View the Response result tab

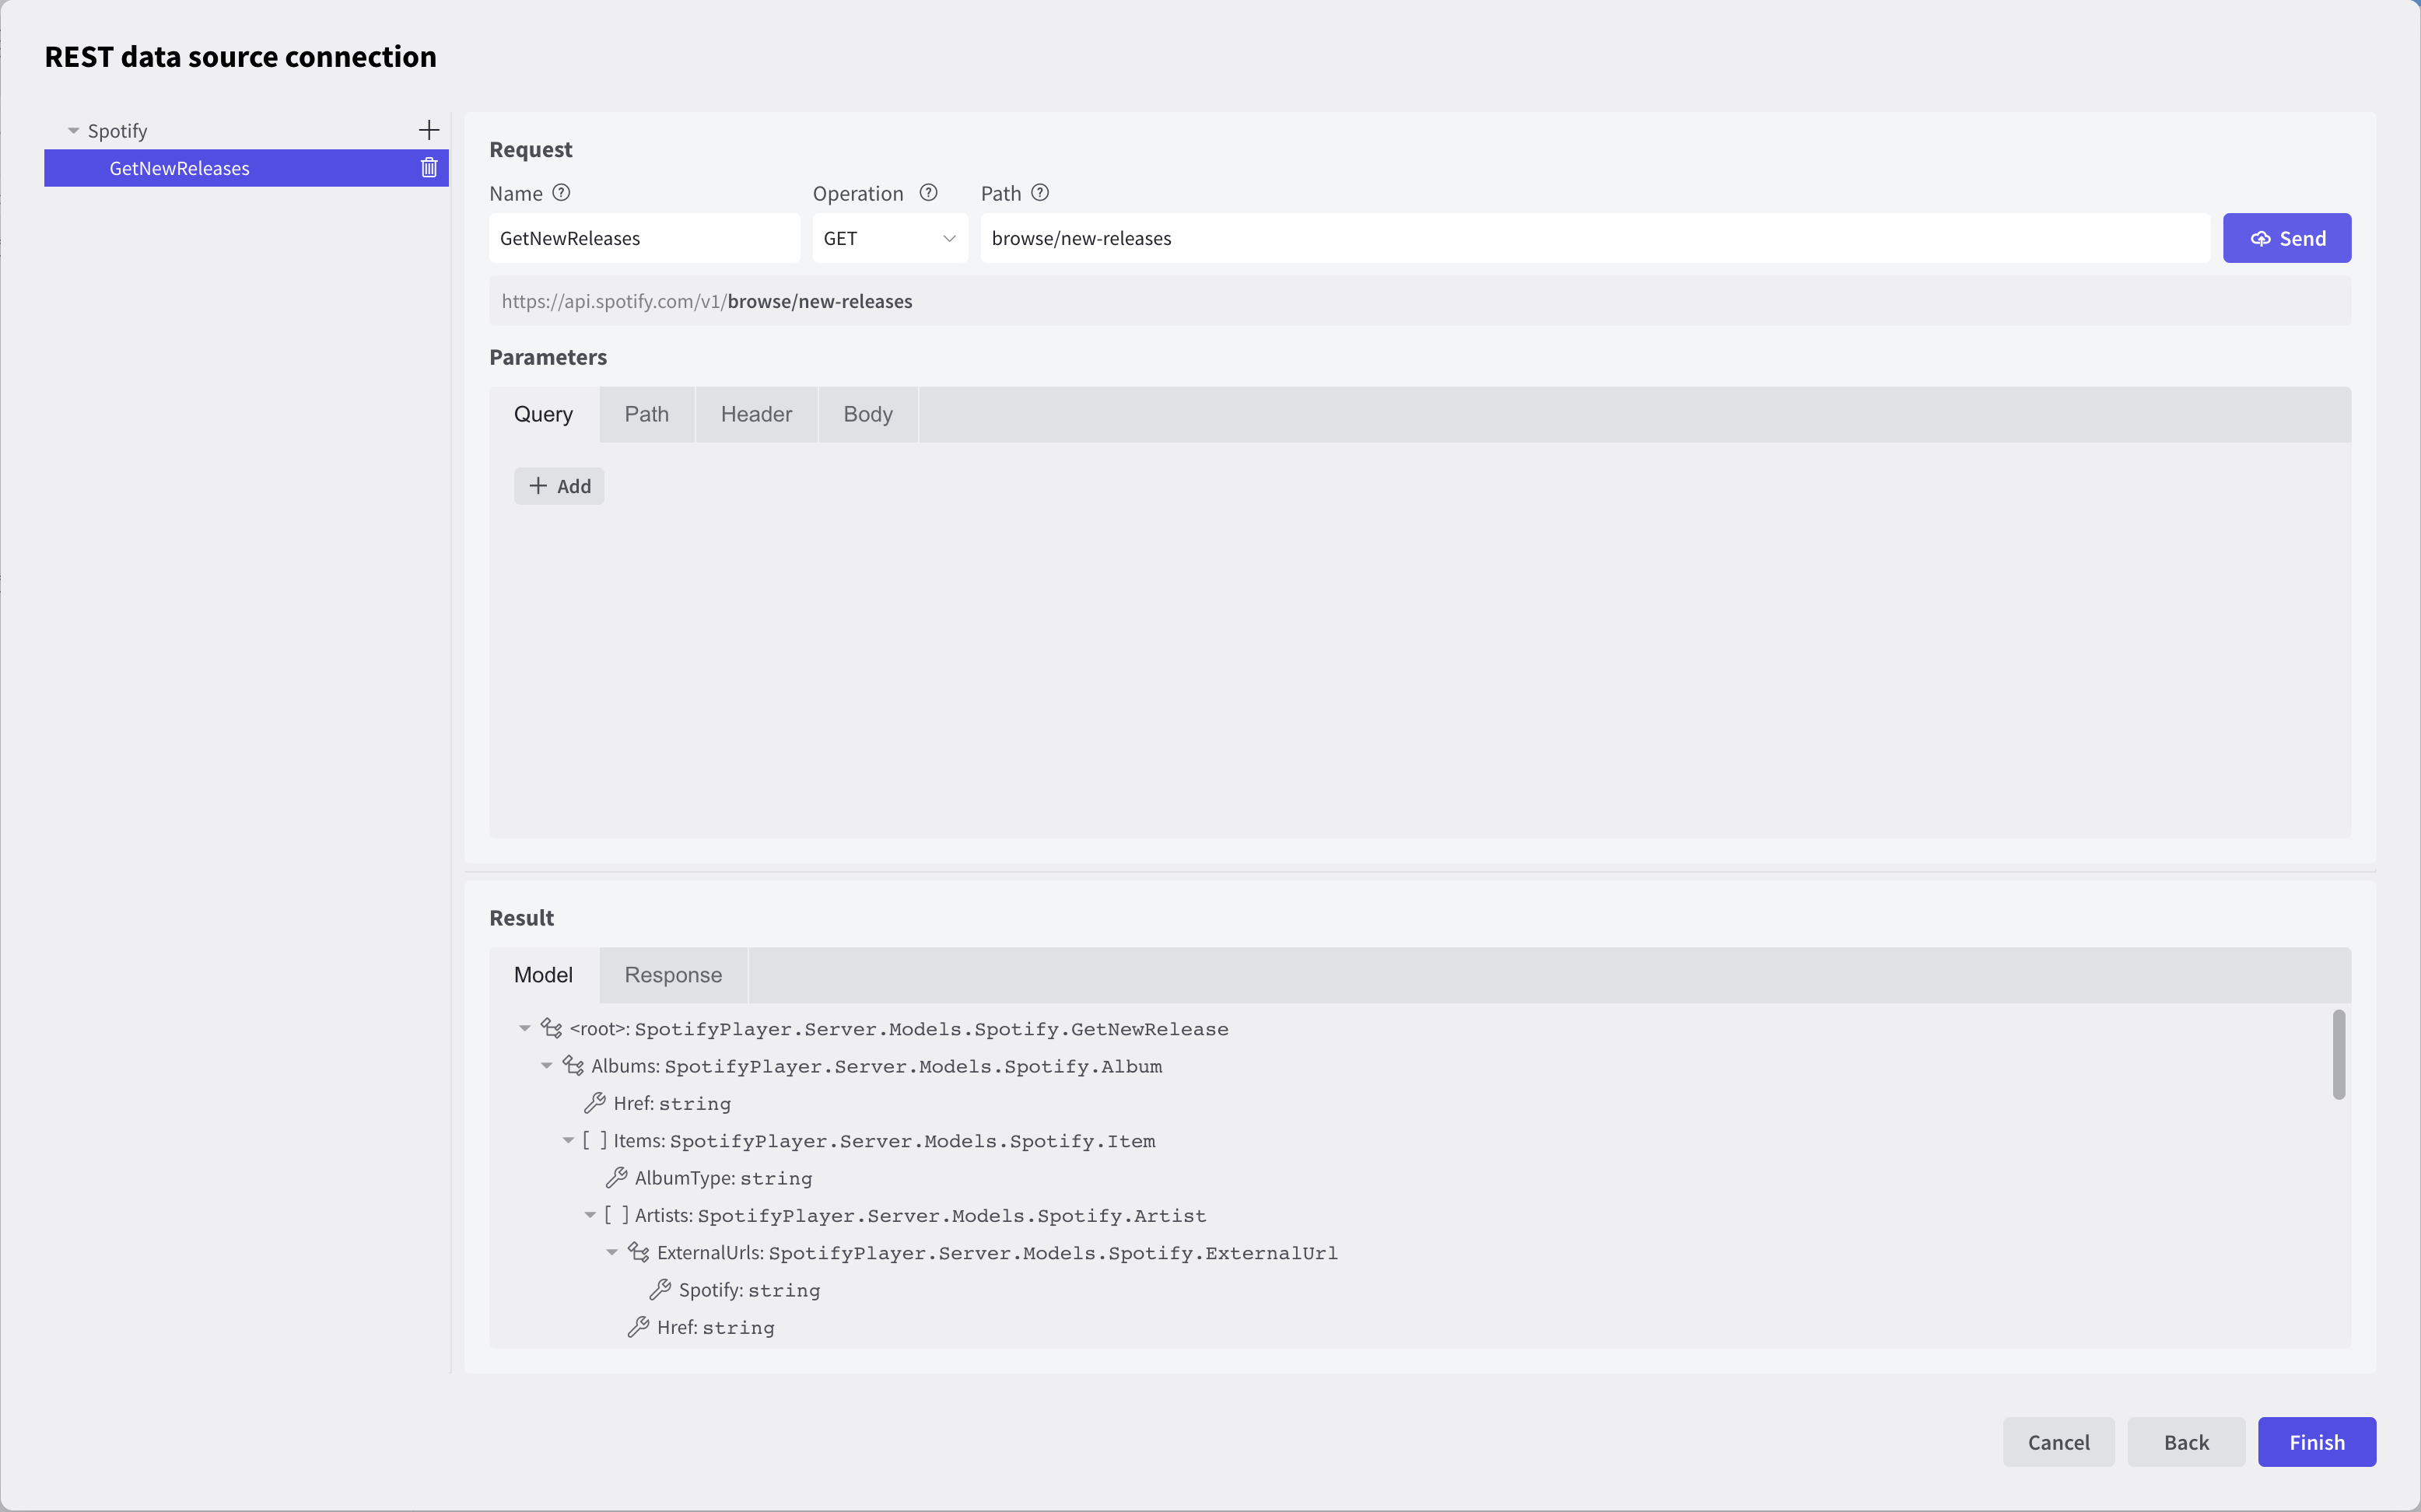(673, 975)
